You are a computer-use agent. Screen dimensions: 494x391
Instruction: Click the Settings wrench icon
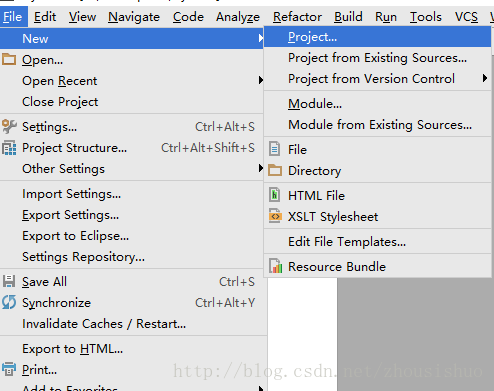click(9, 126)
